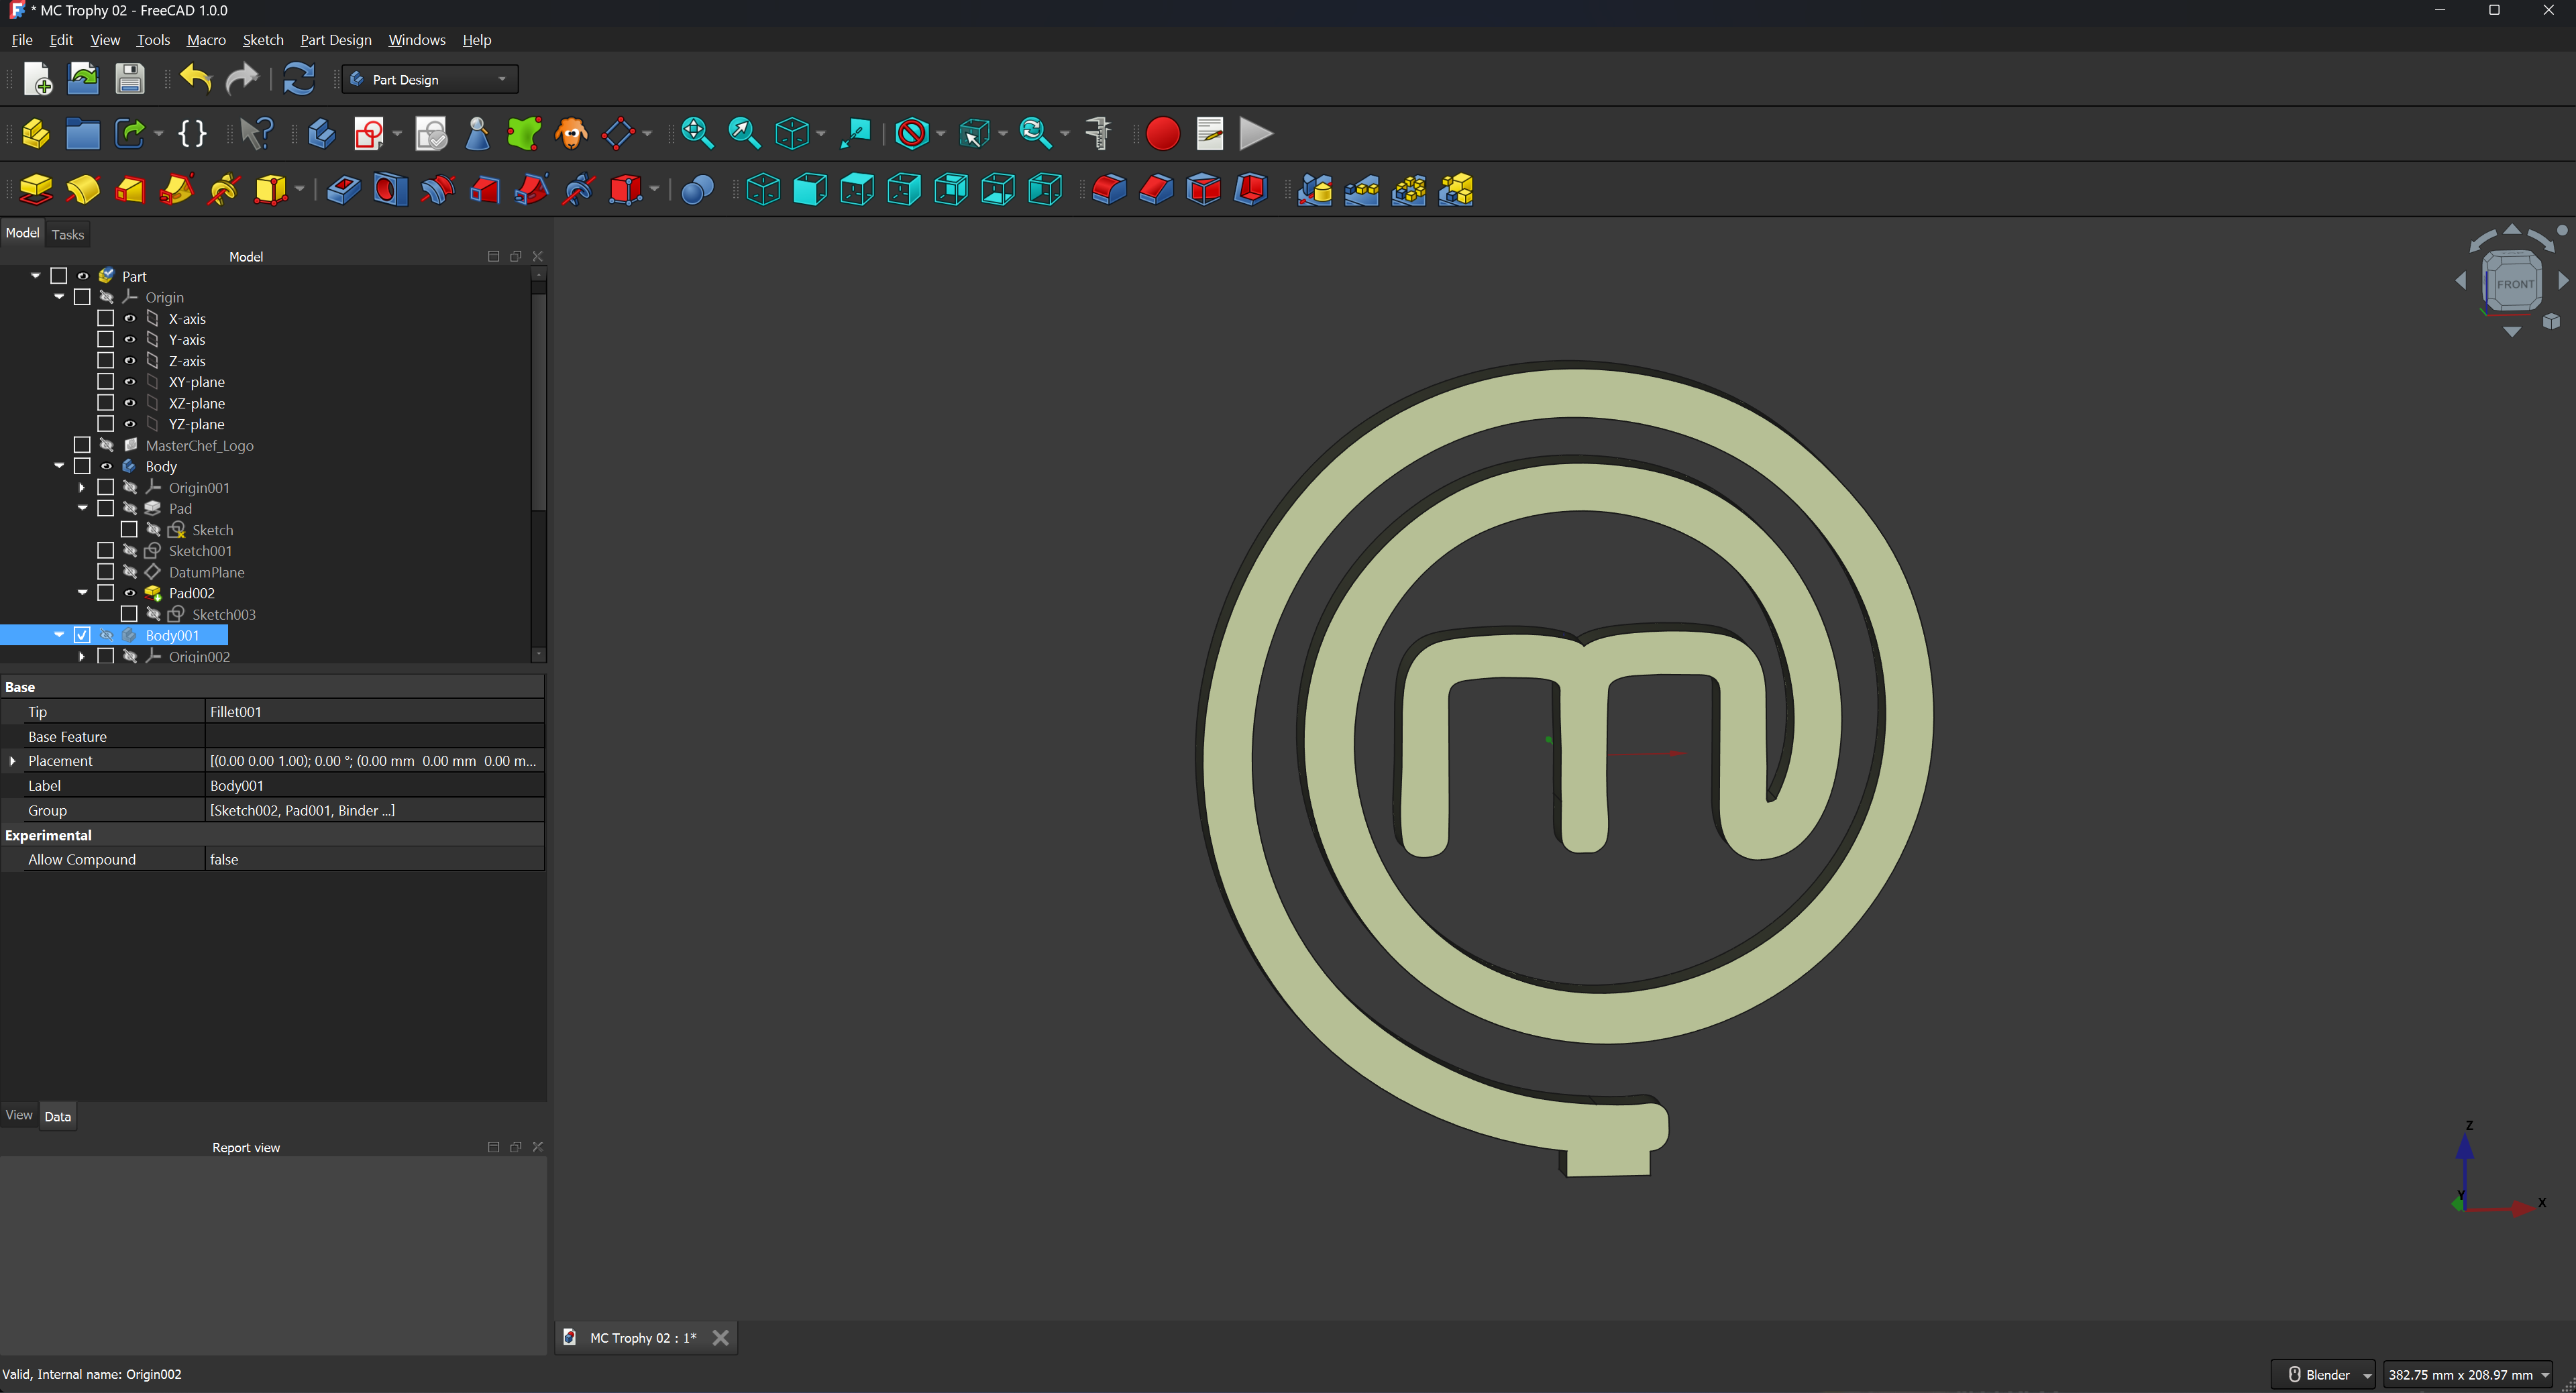Open the Sketch menu
Image resolution: width=2576 pixels, height=1393 pixels.
[x=263, y=40]
